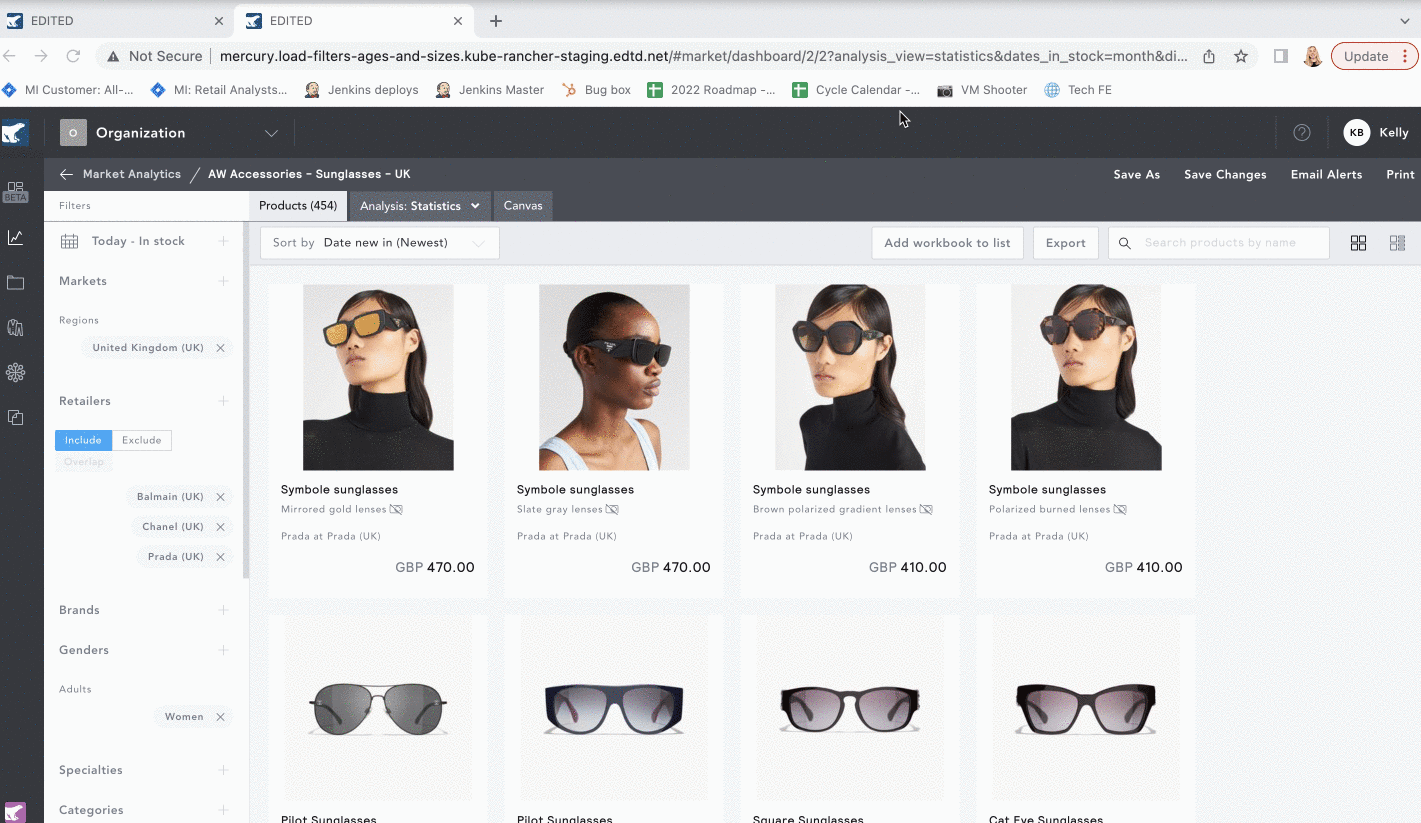The height and width of the screenshot is (823, 1421).
Task: Close the active EDITED browser tab
Action: pyautogui.click(x=459, y=21)
